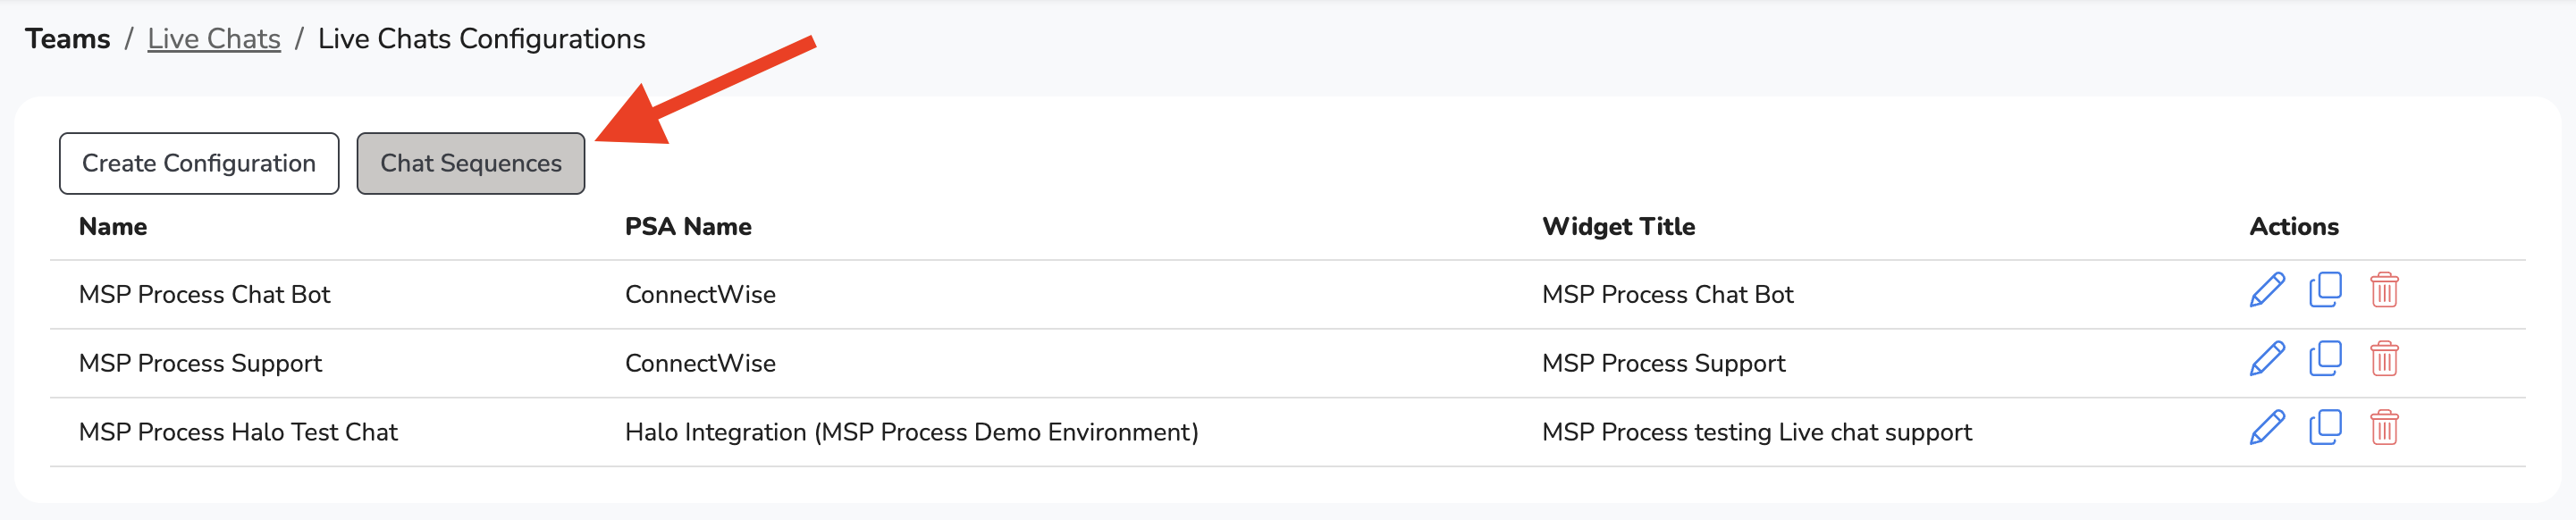Duplicate the MSP Process Chat Bot configuration
Screen dimensions: 2576x520
pyautogui.click(x=2325, y=291)
